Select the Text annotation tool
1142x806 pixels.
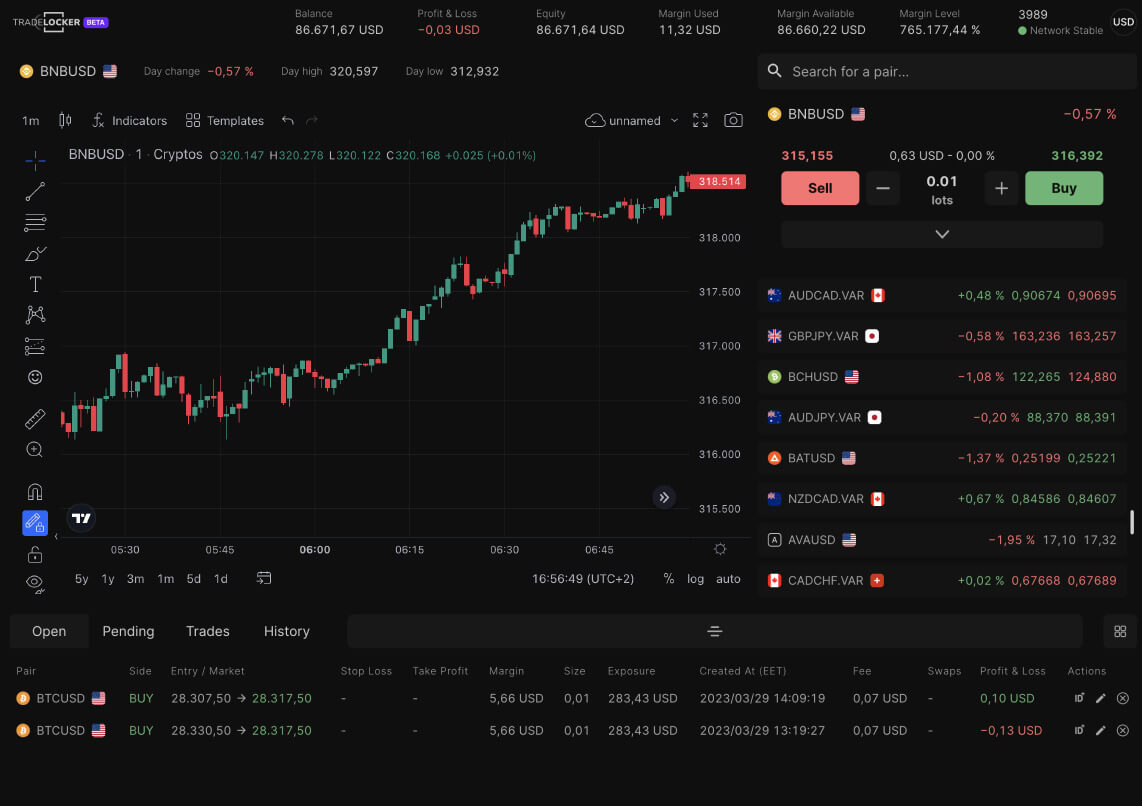click(x=35, y=284)
